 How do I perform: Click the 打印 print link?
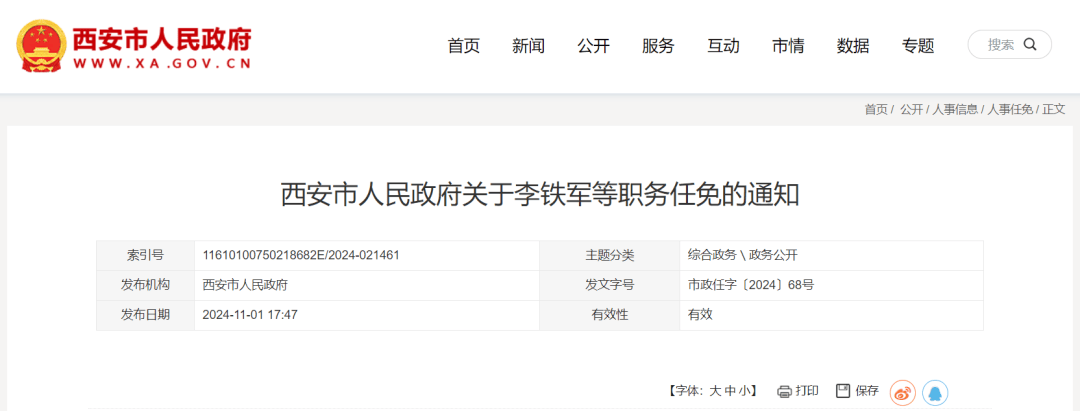(x=807, y=391)
